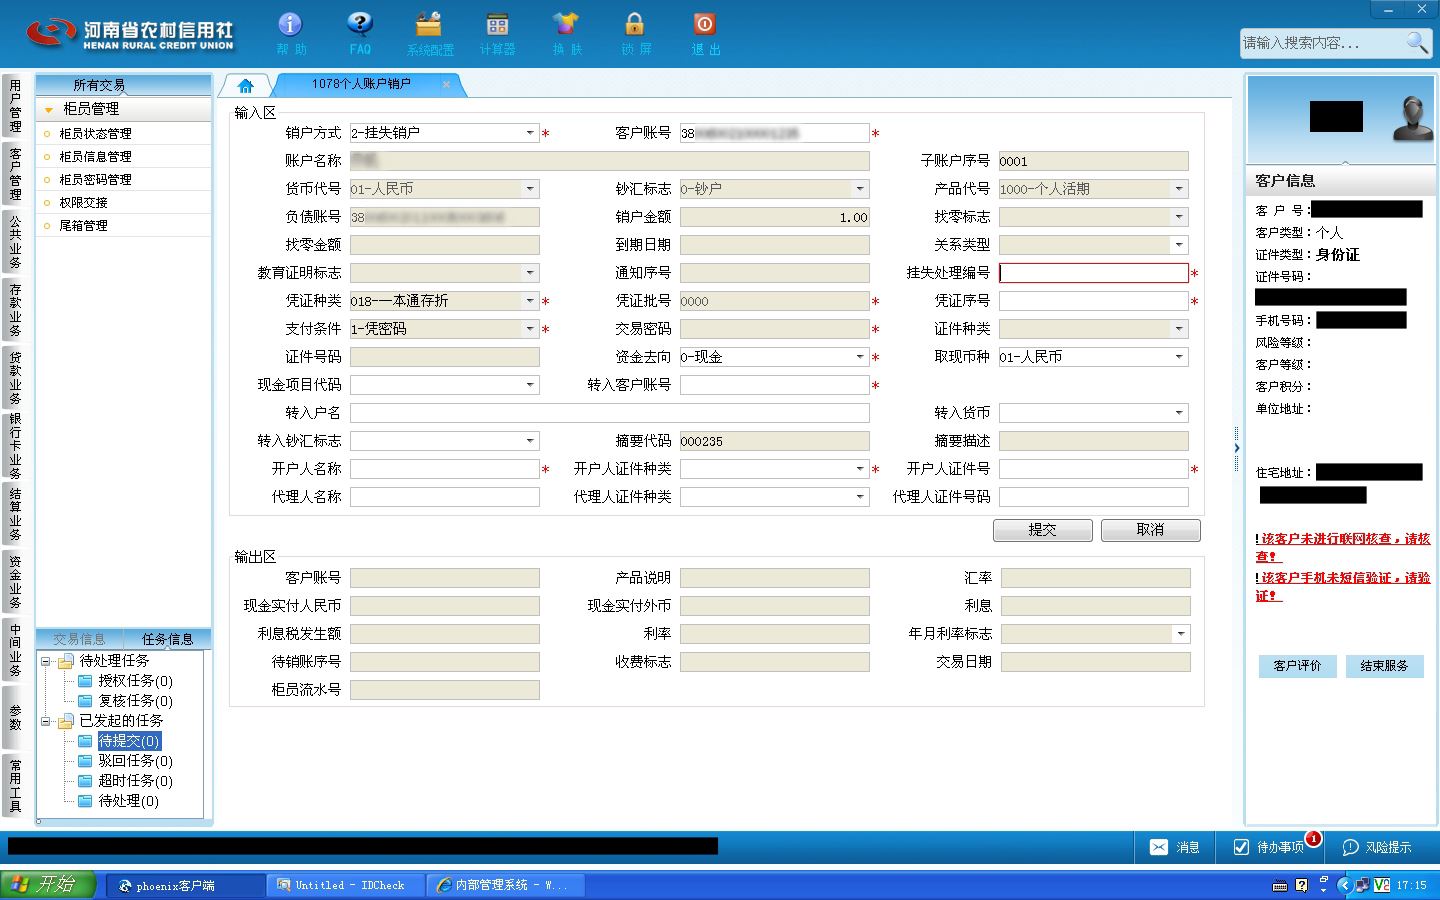This screenshot has width=1440, height=900.
Task: Collapse the 待处理任务 tree node
Action: pyautogui.click(x=46, y=661)
